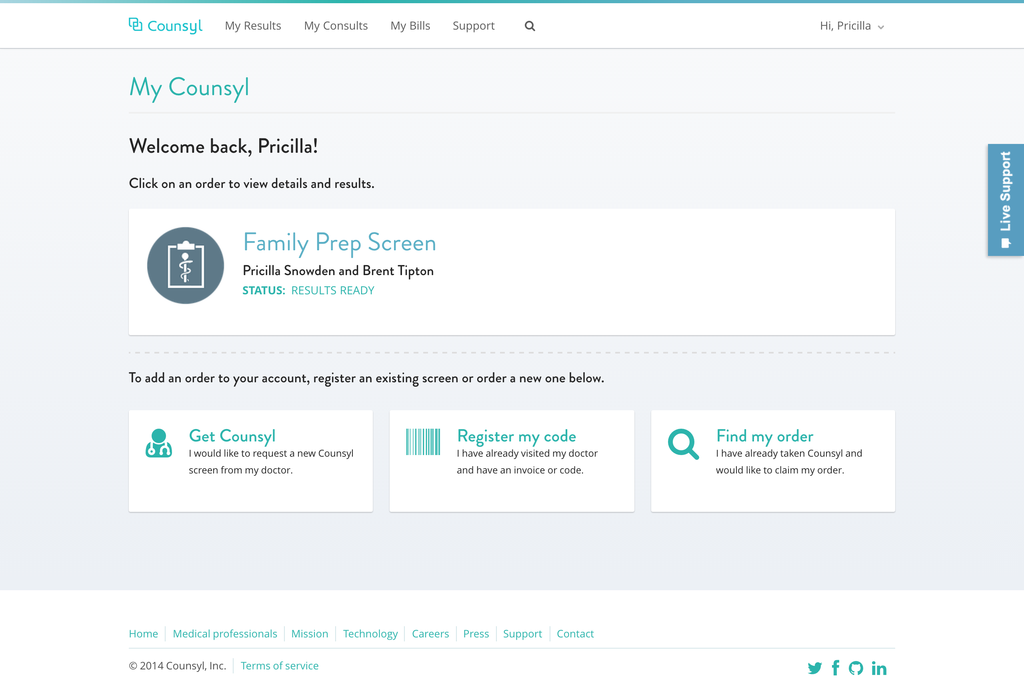Click the My Counsyl page title

click(189, 88)
